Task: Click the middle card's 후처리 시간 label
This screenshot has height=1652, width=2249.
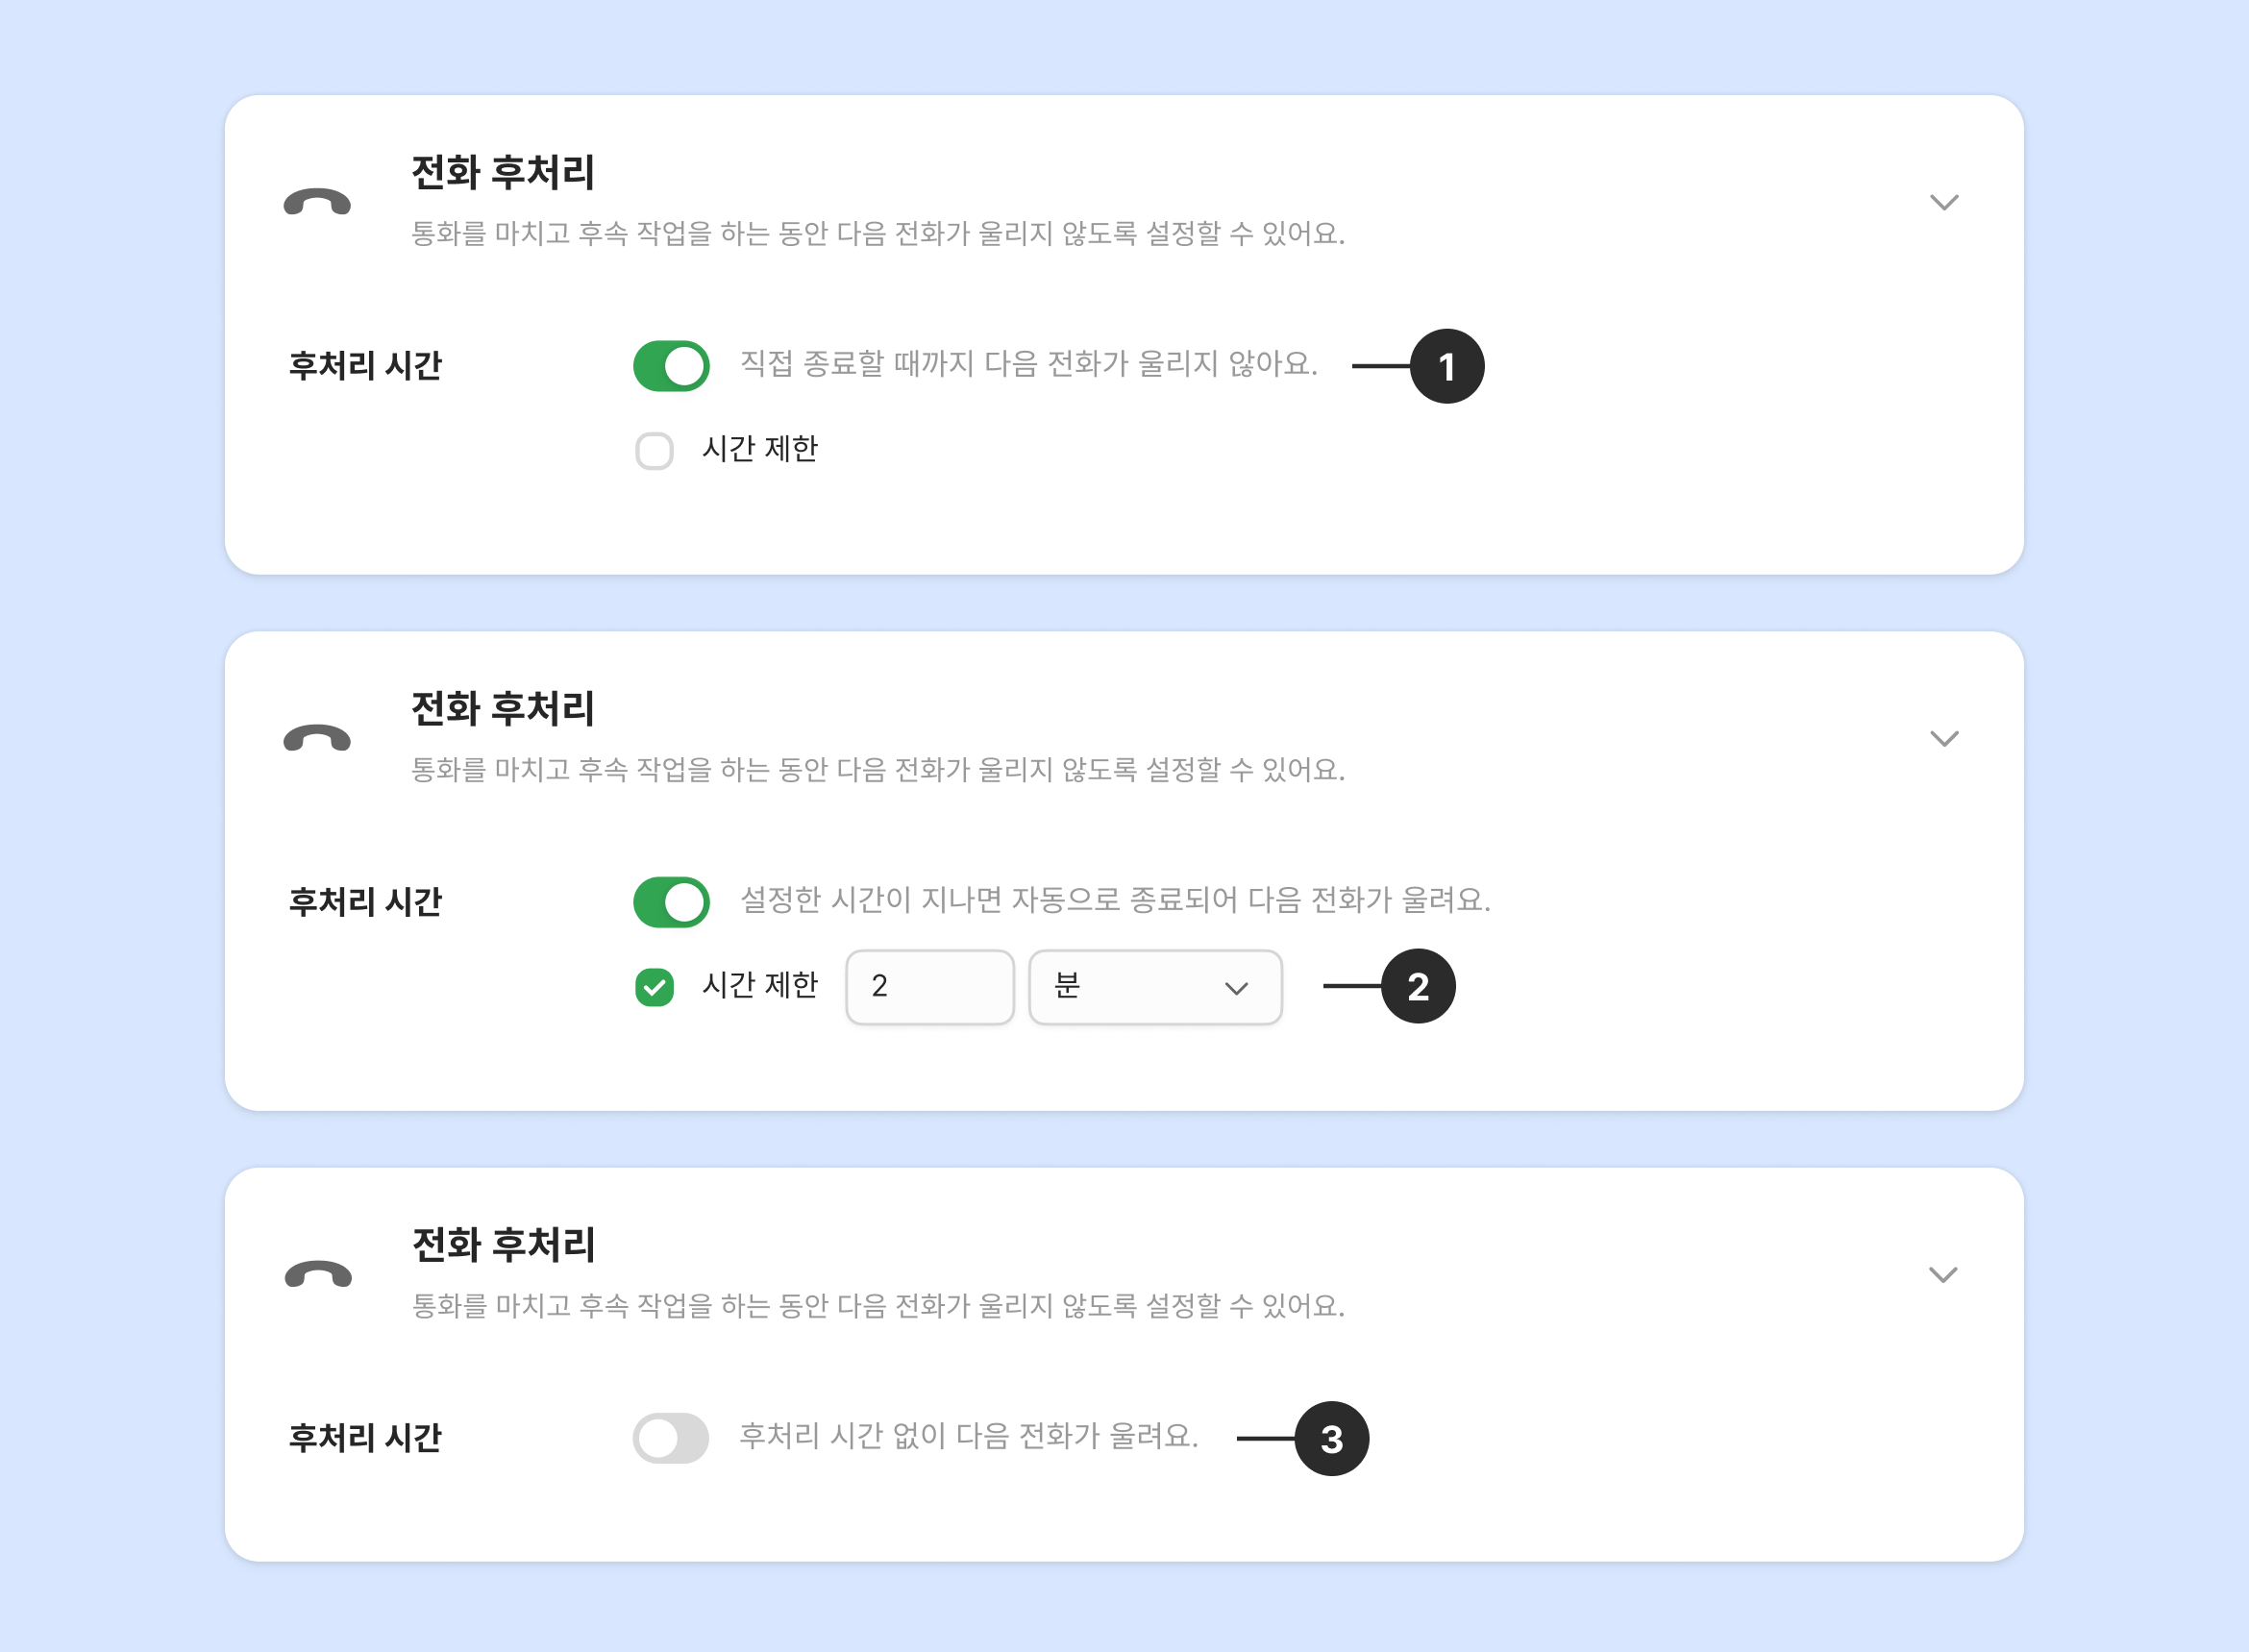Action: coord(365,902)
